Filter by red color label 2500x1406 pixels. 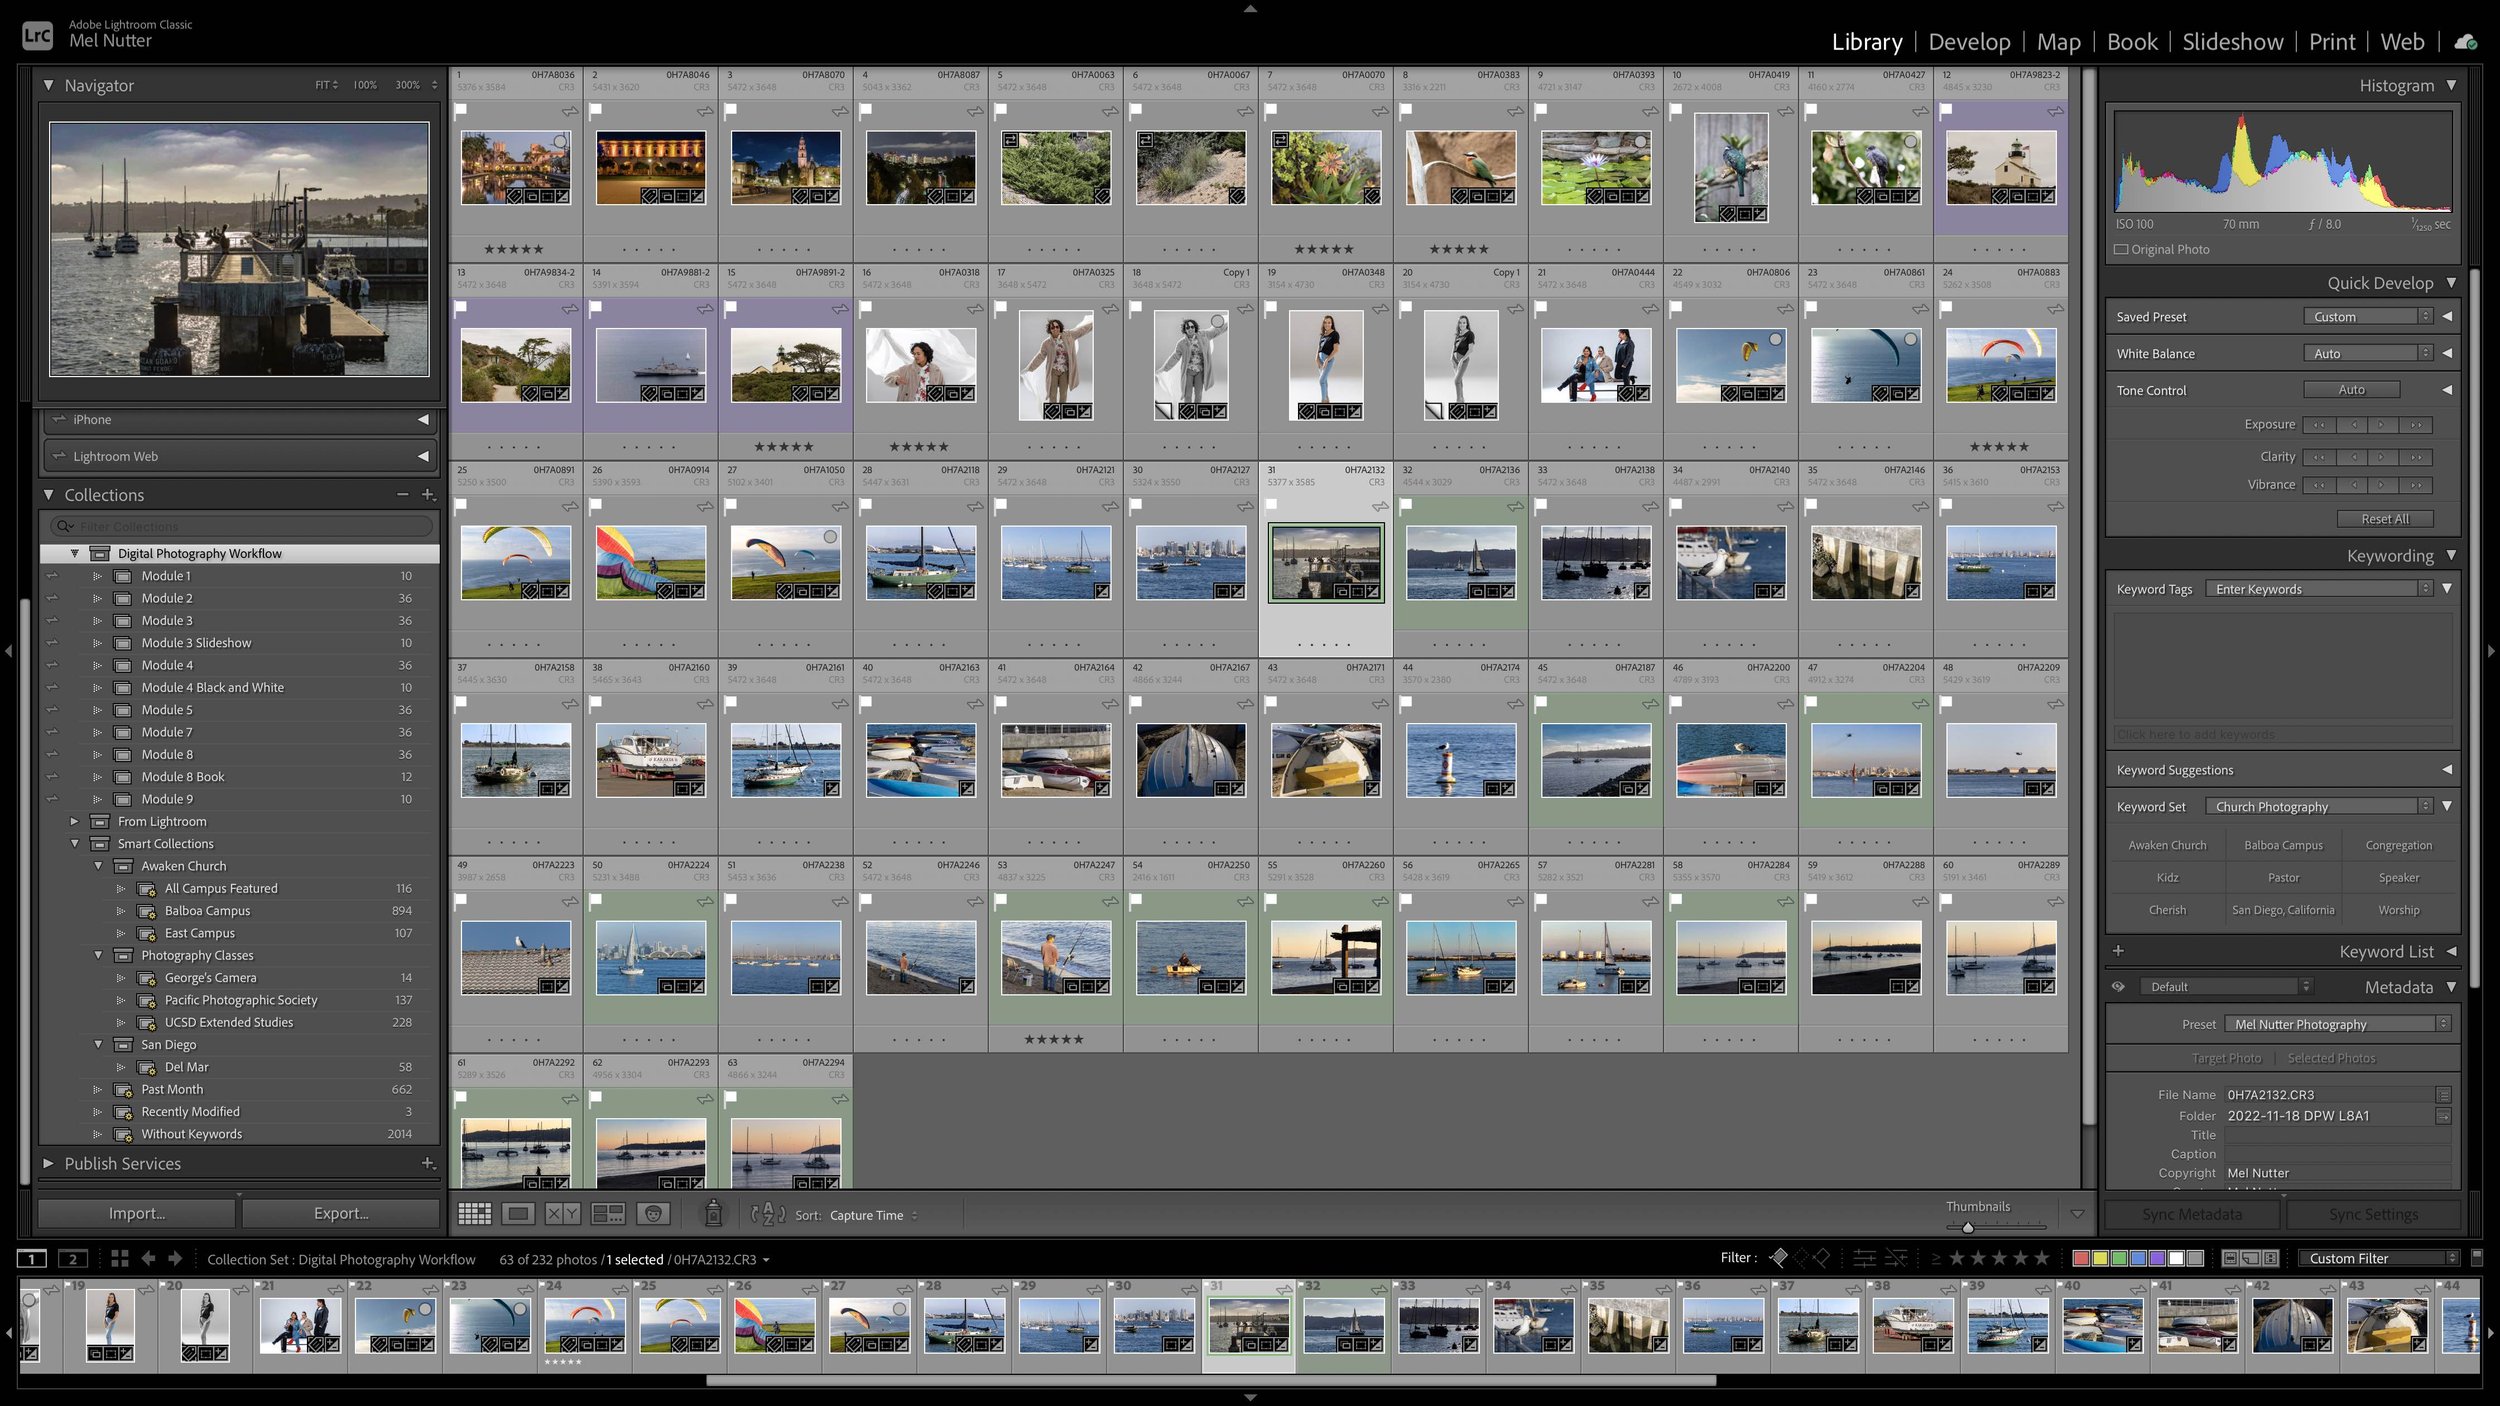click(2081, 1258)
